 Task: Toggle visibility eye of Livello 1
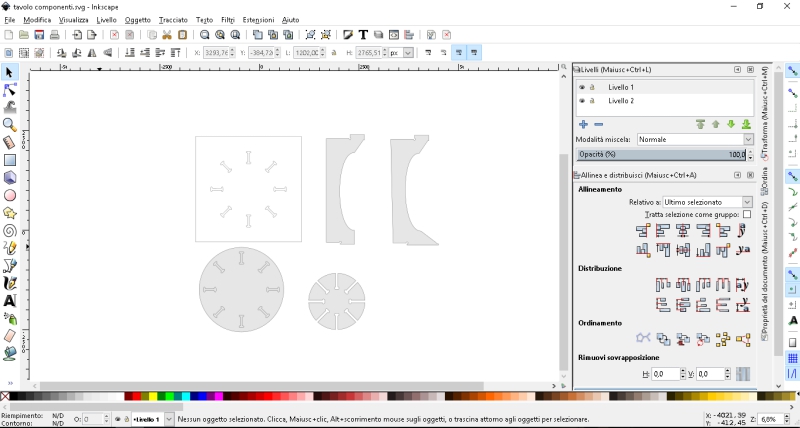[582, 87]
